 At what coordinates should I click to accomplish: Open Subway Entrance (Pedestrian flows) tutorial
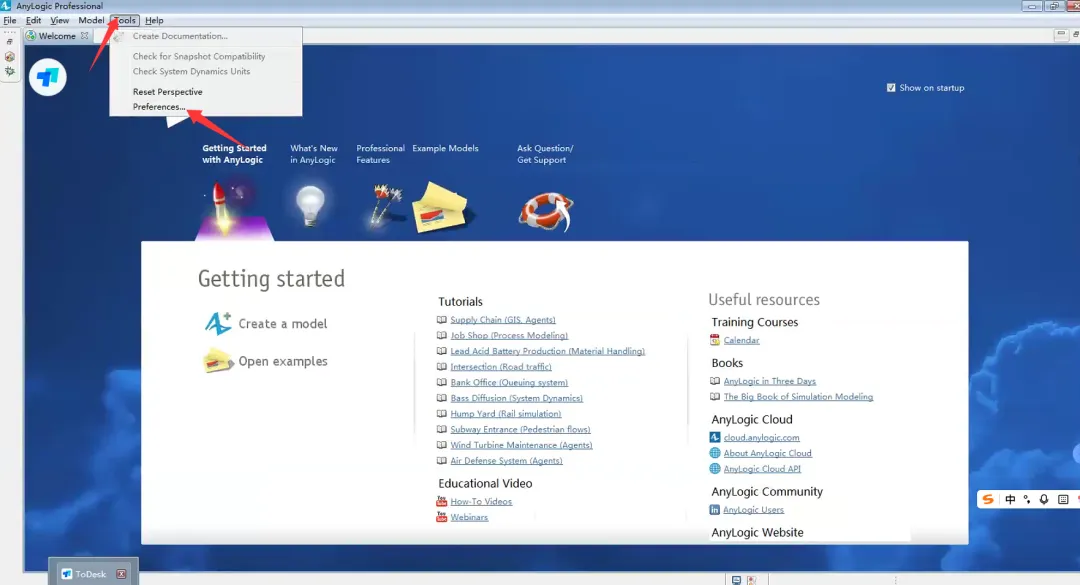tap(520, 429)
